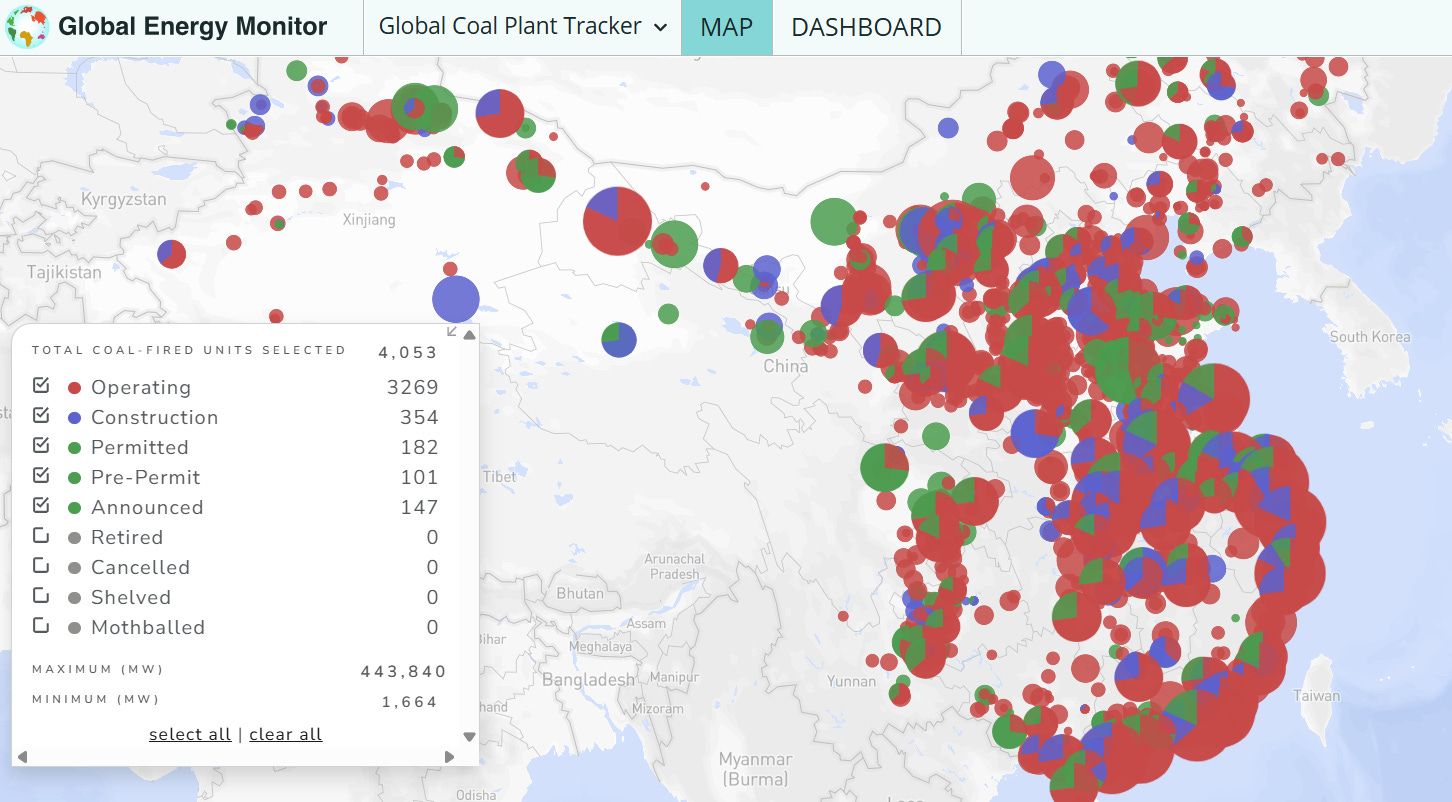
Task: Switch to the MAP tab
Action: pyautogui.click(x=726, y=27)
